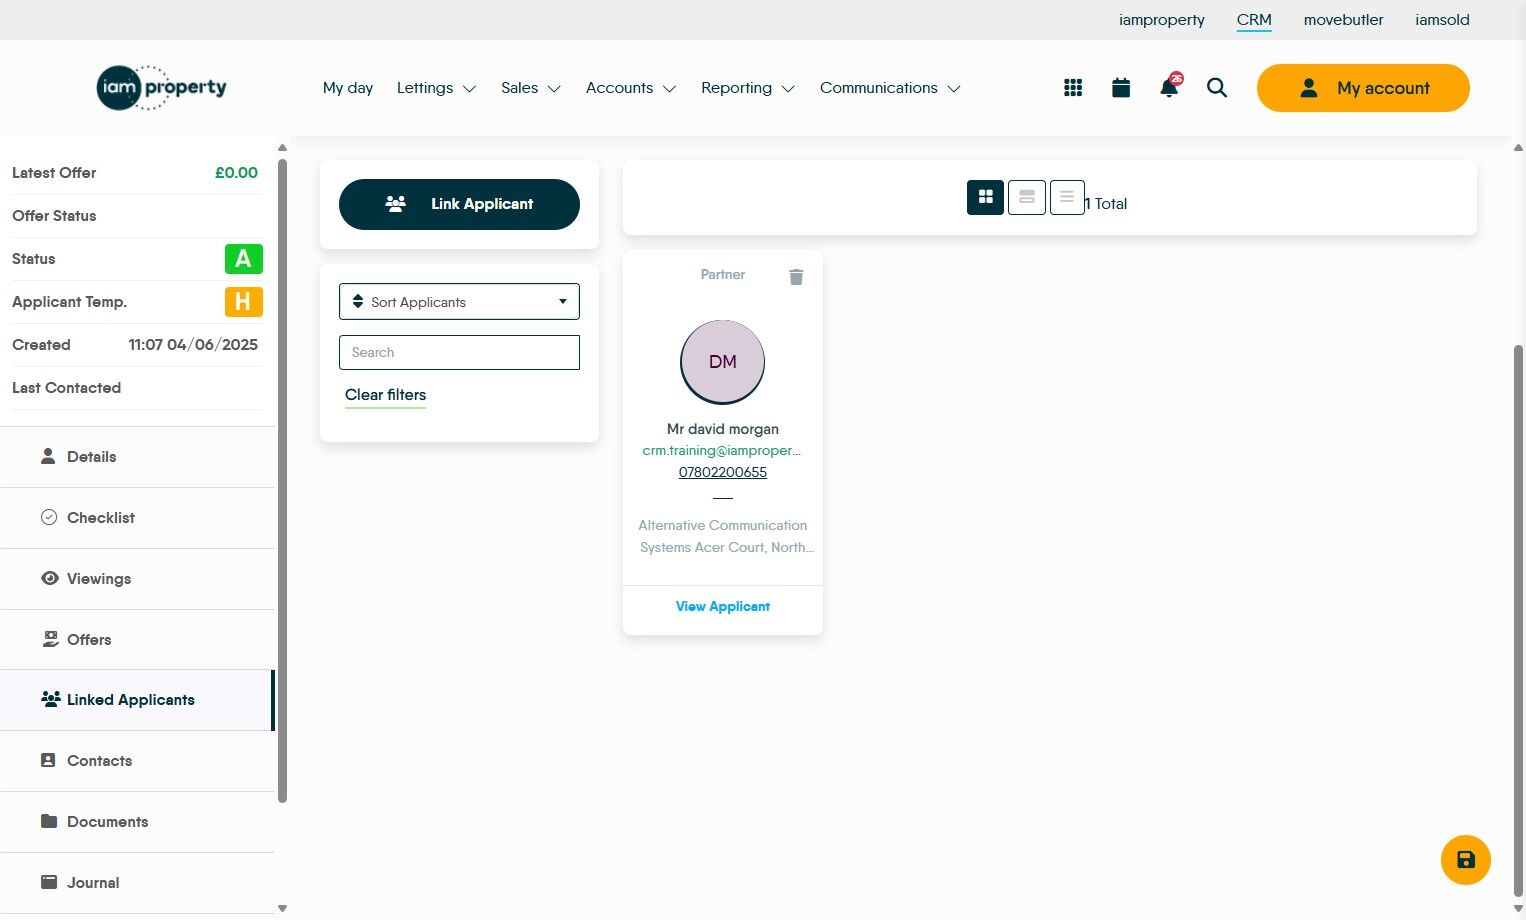Image resolution: width=1526 pixels, height=920 pixels.
Task: Switch to iamsold site link
Action: click(x=1442, y=20)
